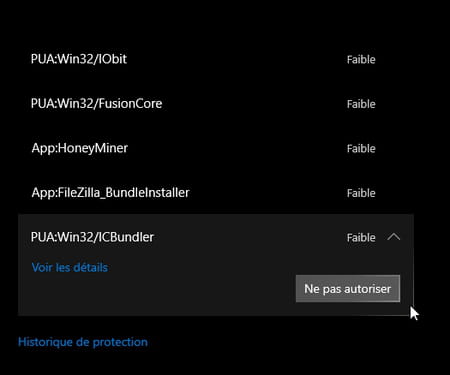The image size is (450, 375).
Task: Click the Ne pas autoriser button
Action: [x=348, y=289]
